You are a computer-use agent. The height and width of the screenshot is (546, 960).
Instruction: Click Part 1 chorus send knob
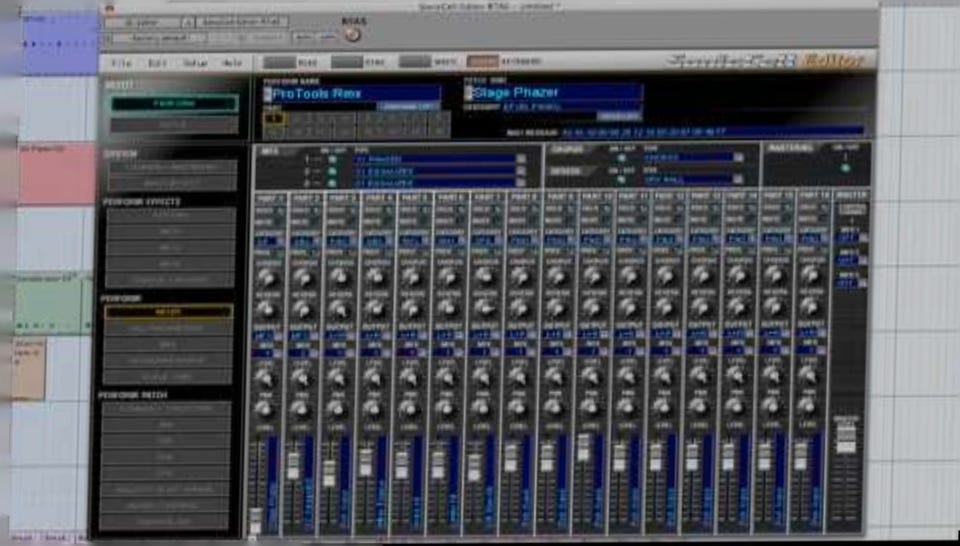(x=267, y=279)
